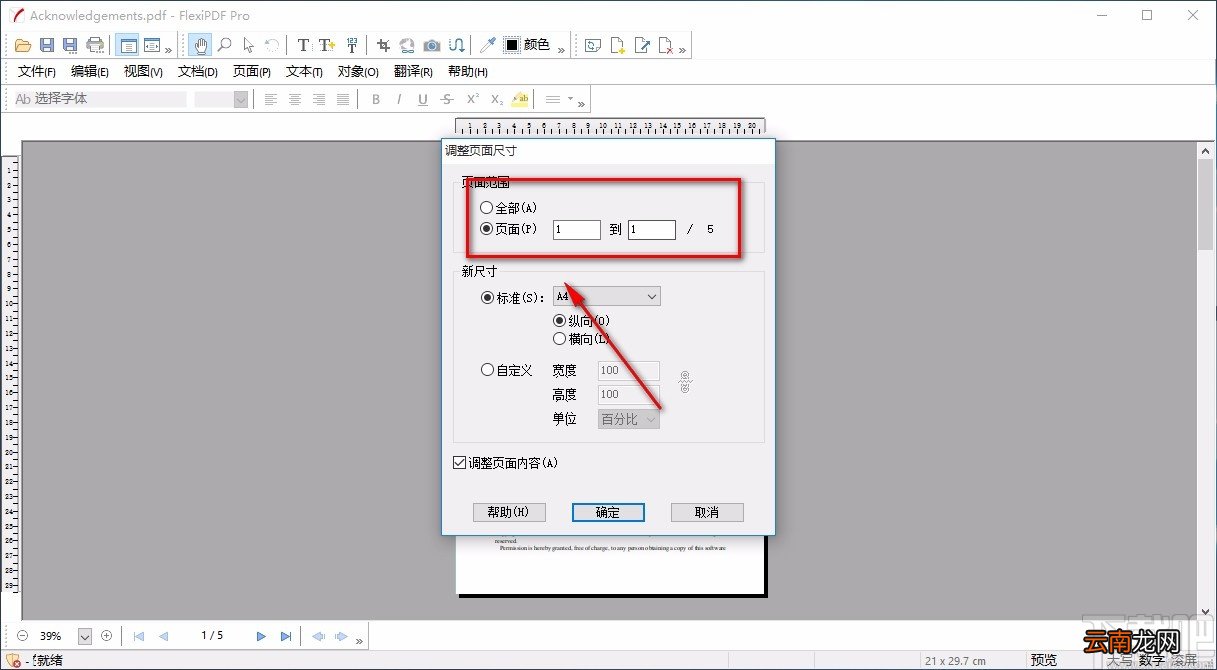Open the 百分比 unit dropdown
Image resolution: width=1217 pixels, height=670 pixels.
pos(629,419)
